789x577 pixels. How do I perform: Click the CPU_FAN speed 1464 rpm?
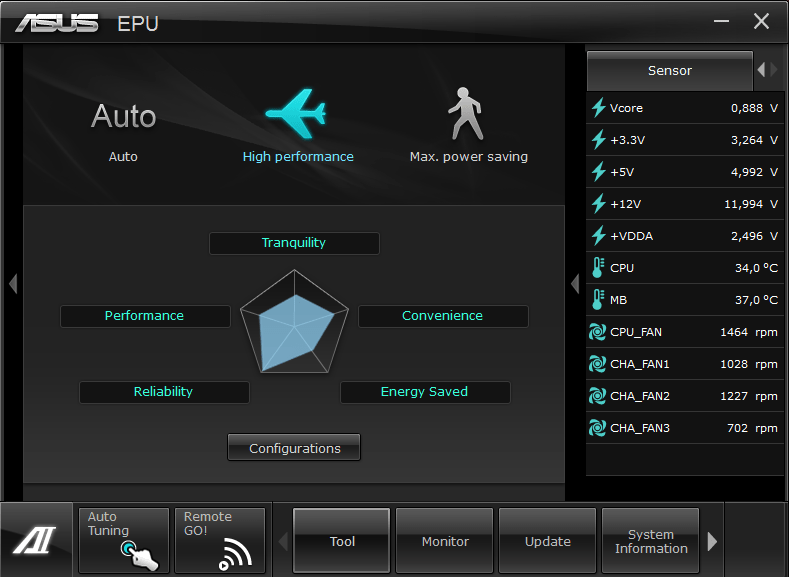tap(749, 332)
